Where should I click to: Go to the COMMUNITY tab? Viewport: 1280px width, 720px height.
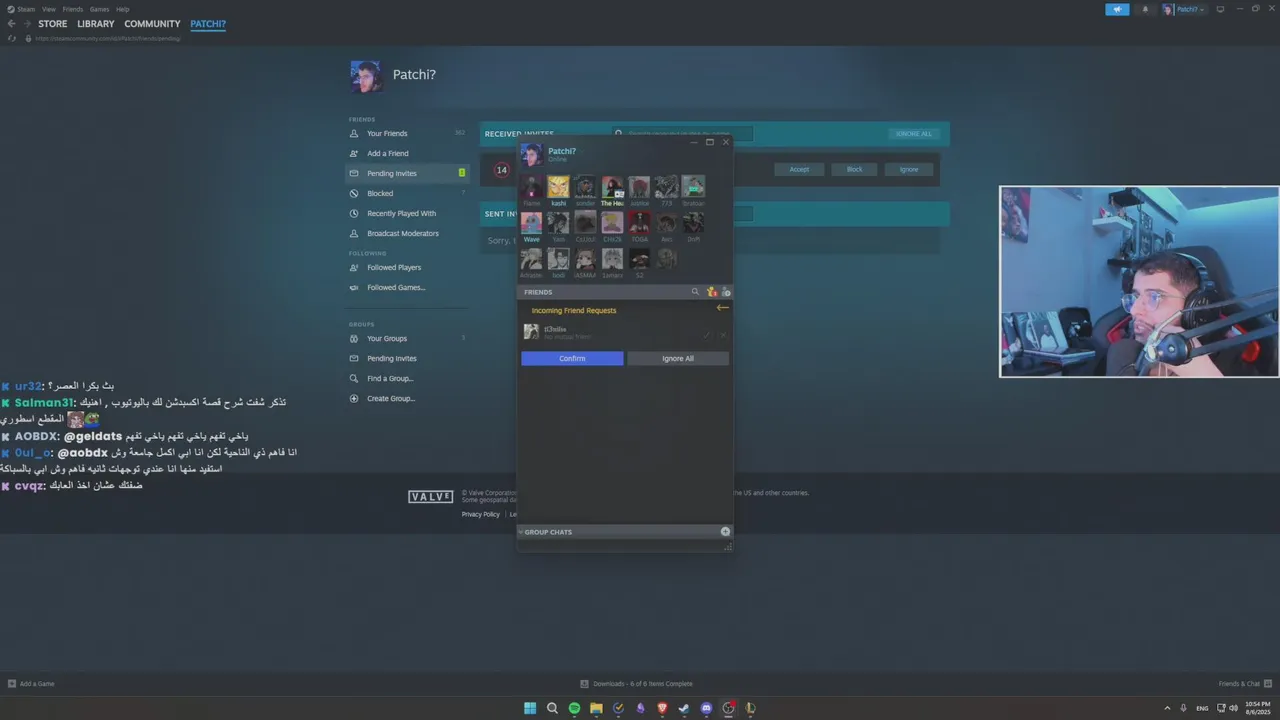[x=152, y=24]
